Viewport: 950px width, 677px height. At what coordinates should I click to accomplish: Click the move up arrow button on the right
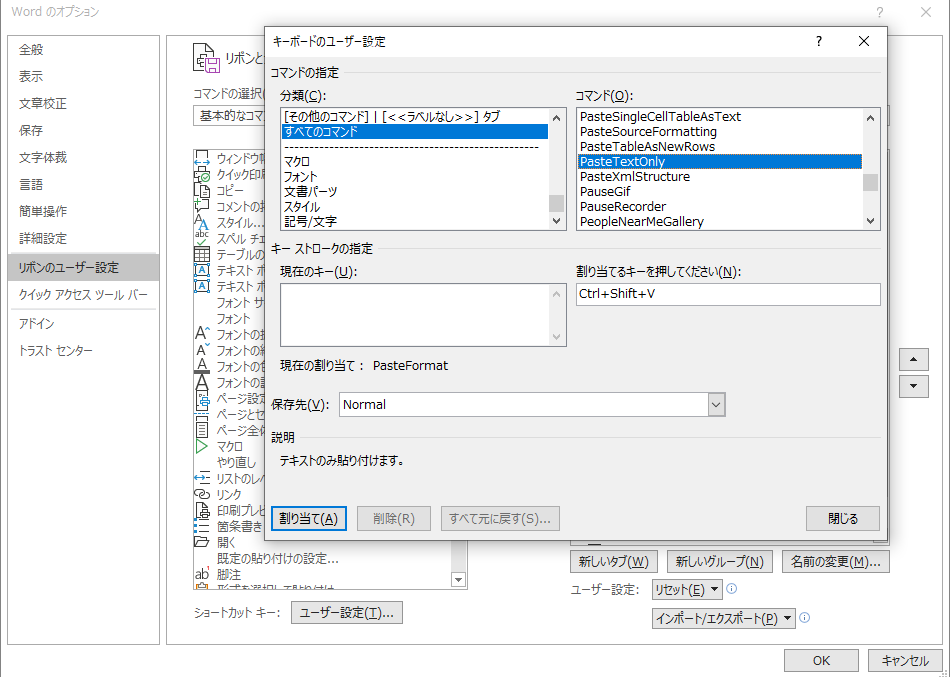[914, 360]
